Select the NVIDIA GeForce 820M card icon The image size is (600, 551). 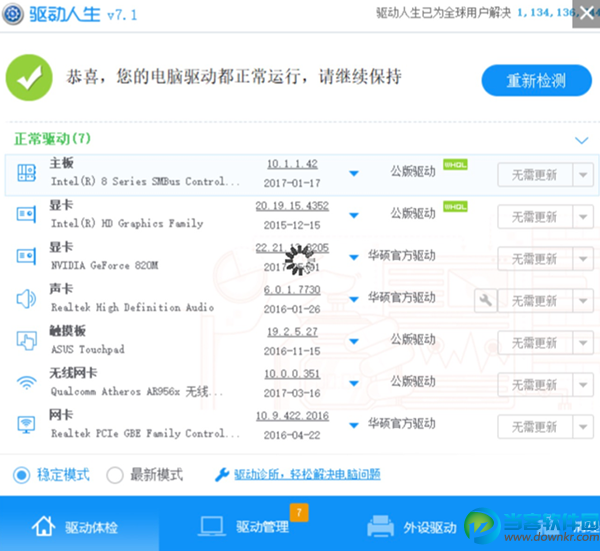tap(26, 256)
